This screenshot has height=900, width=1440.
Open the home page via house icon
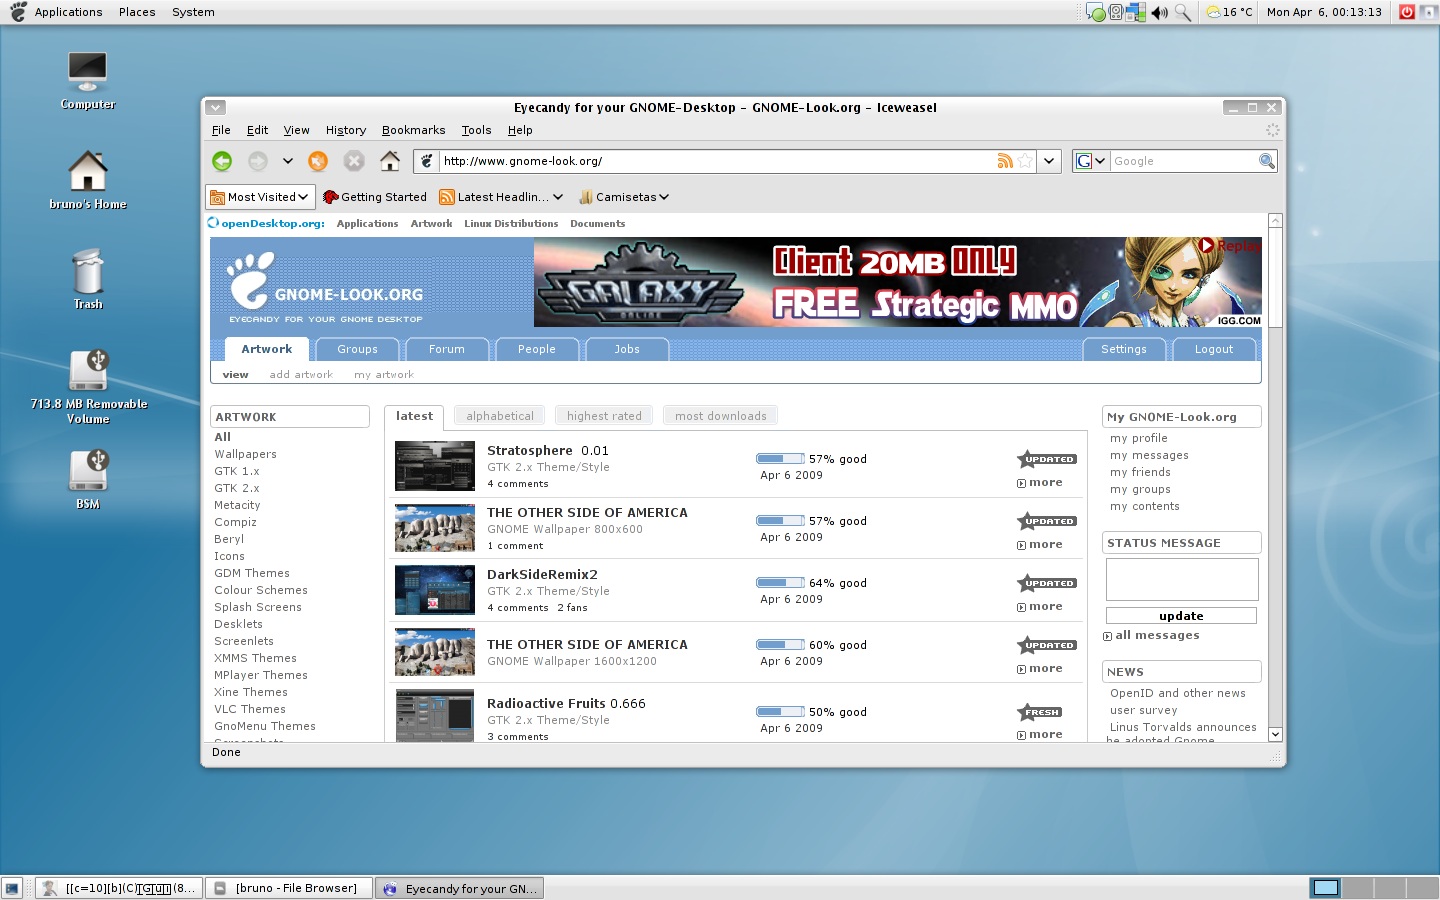pyautogui.click(x=390, y=160)
